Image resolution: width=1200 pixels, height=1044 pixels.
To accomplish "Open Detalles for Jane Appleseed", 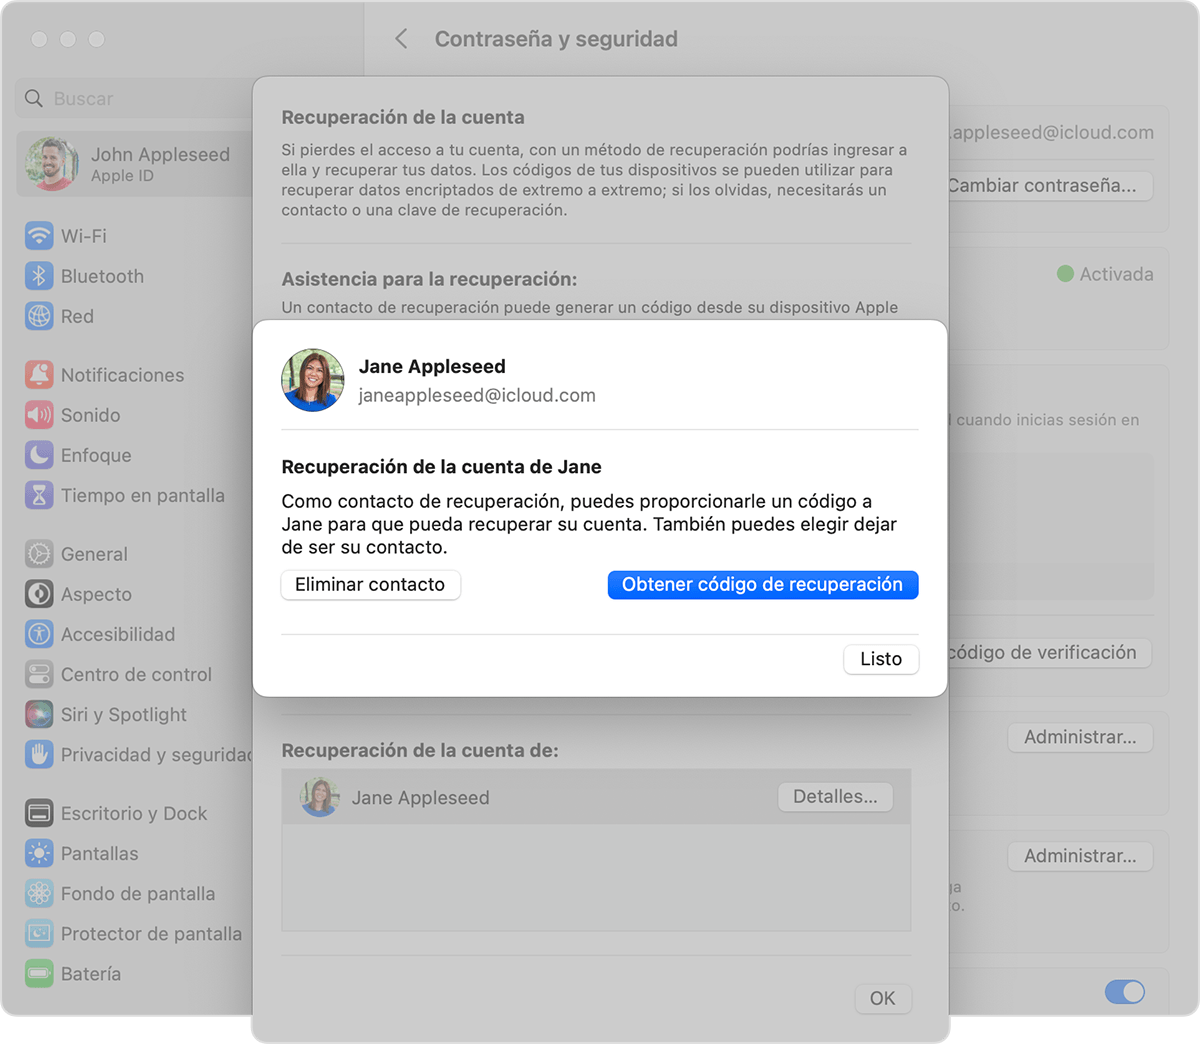I will pyautogui.click(x=835, y=797).
